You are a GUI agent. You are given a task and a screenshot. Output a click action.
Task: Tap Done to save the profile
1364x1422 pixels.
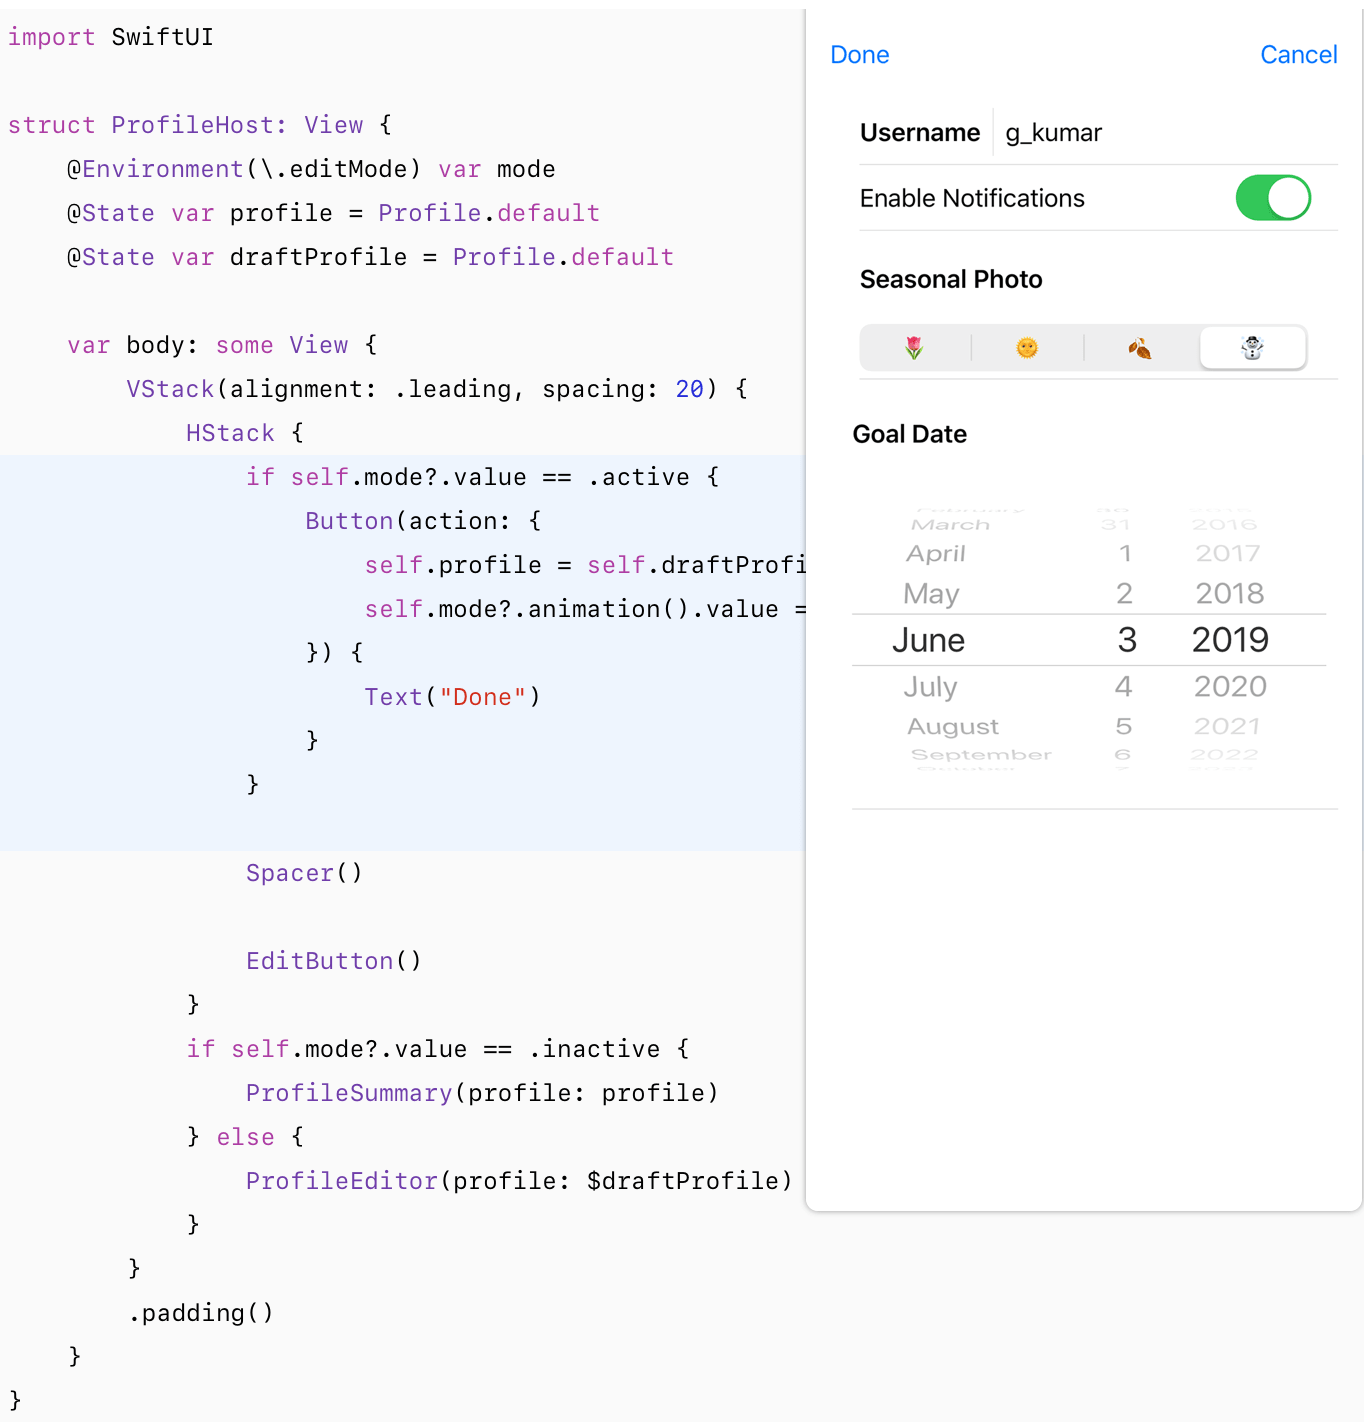coord(859,55)
